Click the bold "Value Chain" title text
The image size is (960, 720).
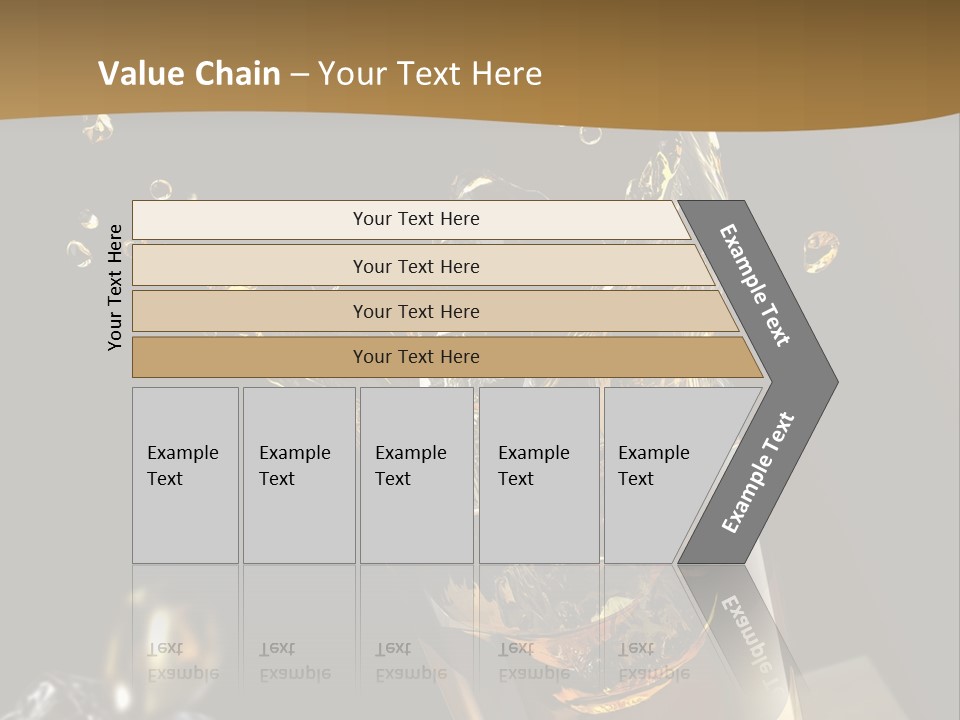click(x=189, y=74)
